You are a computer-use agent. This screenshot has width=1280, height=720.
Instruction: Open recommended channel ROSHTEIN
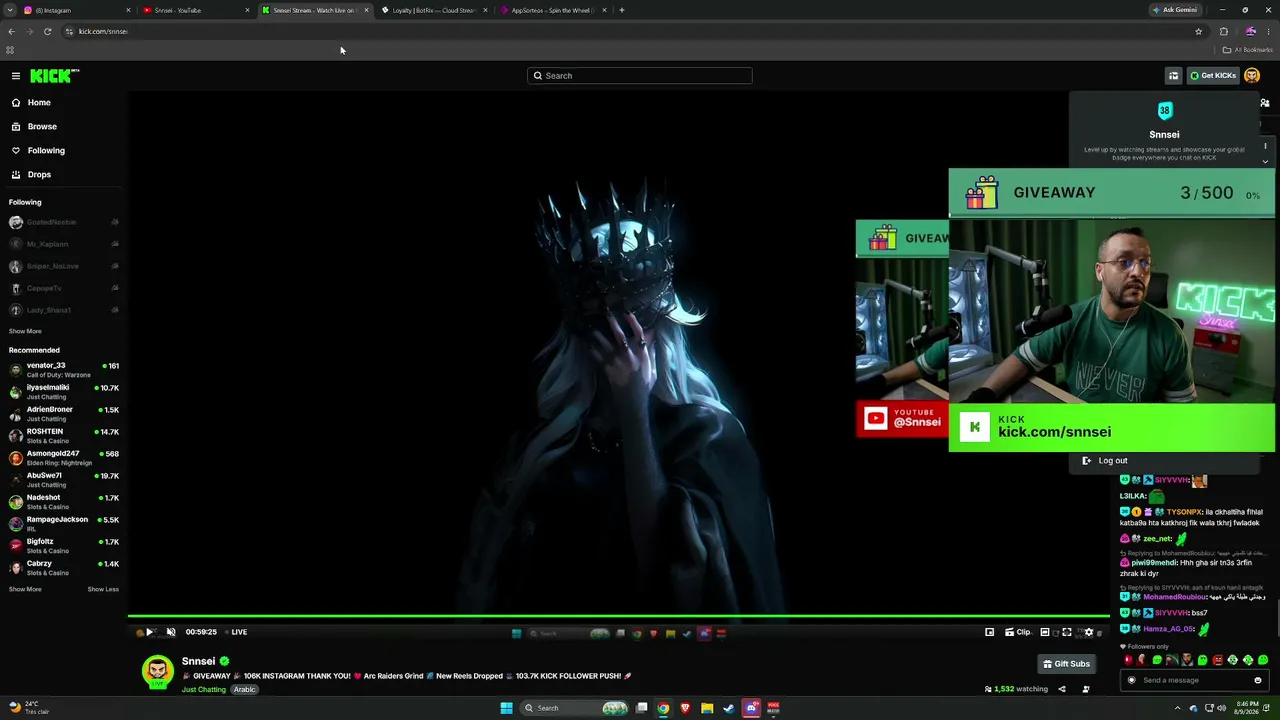coord(63,436)
